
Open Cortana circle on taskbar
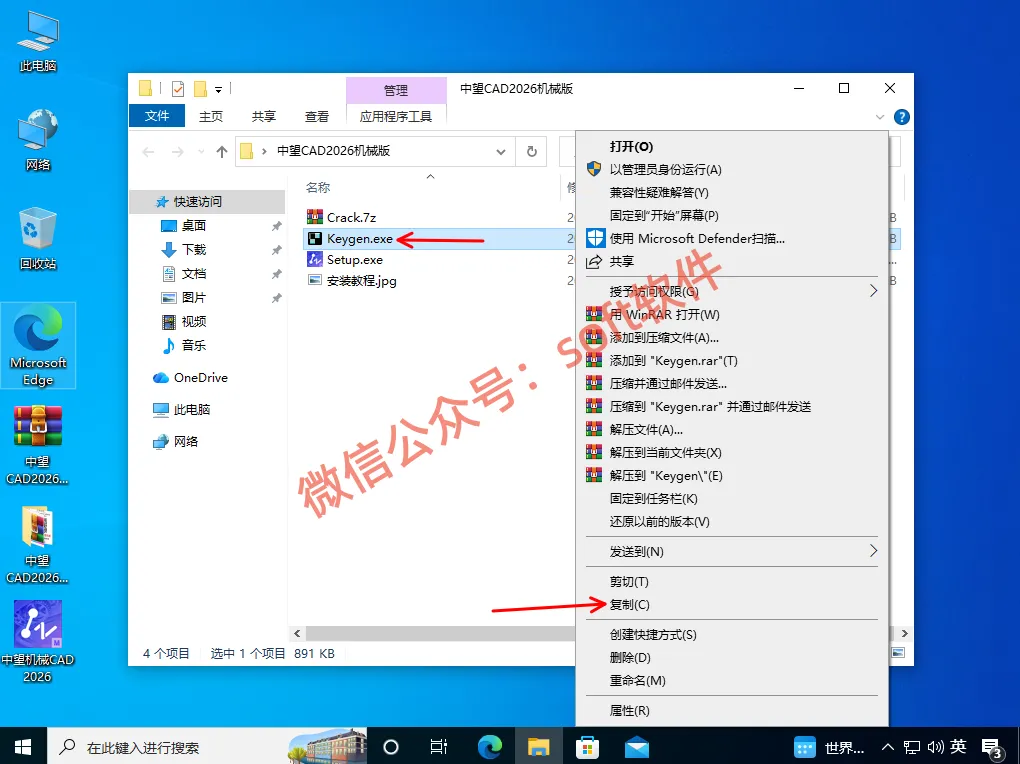pos(390,746)
